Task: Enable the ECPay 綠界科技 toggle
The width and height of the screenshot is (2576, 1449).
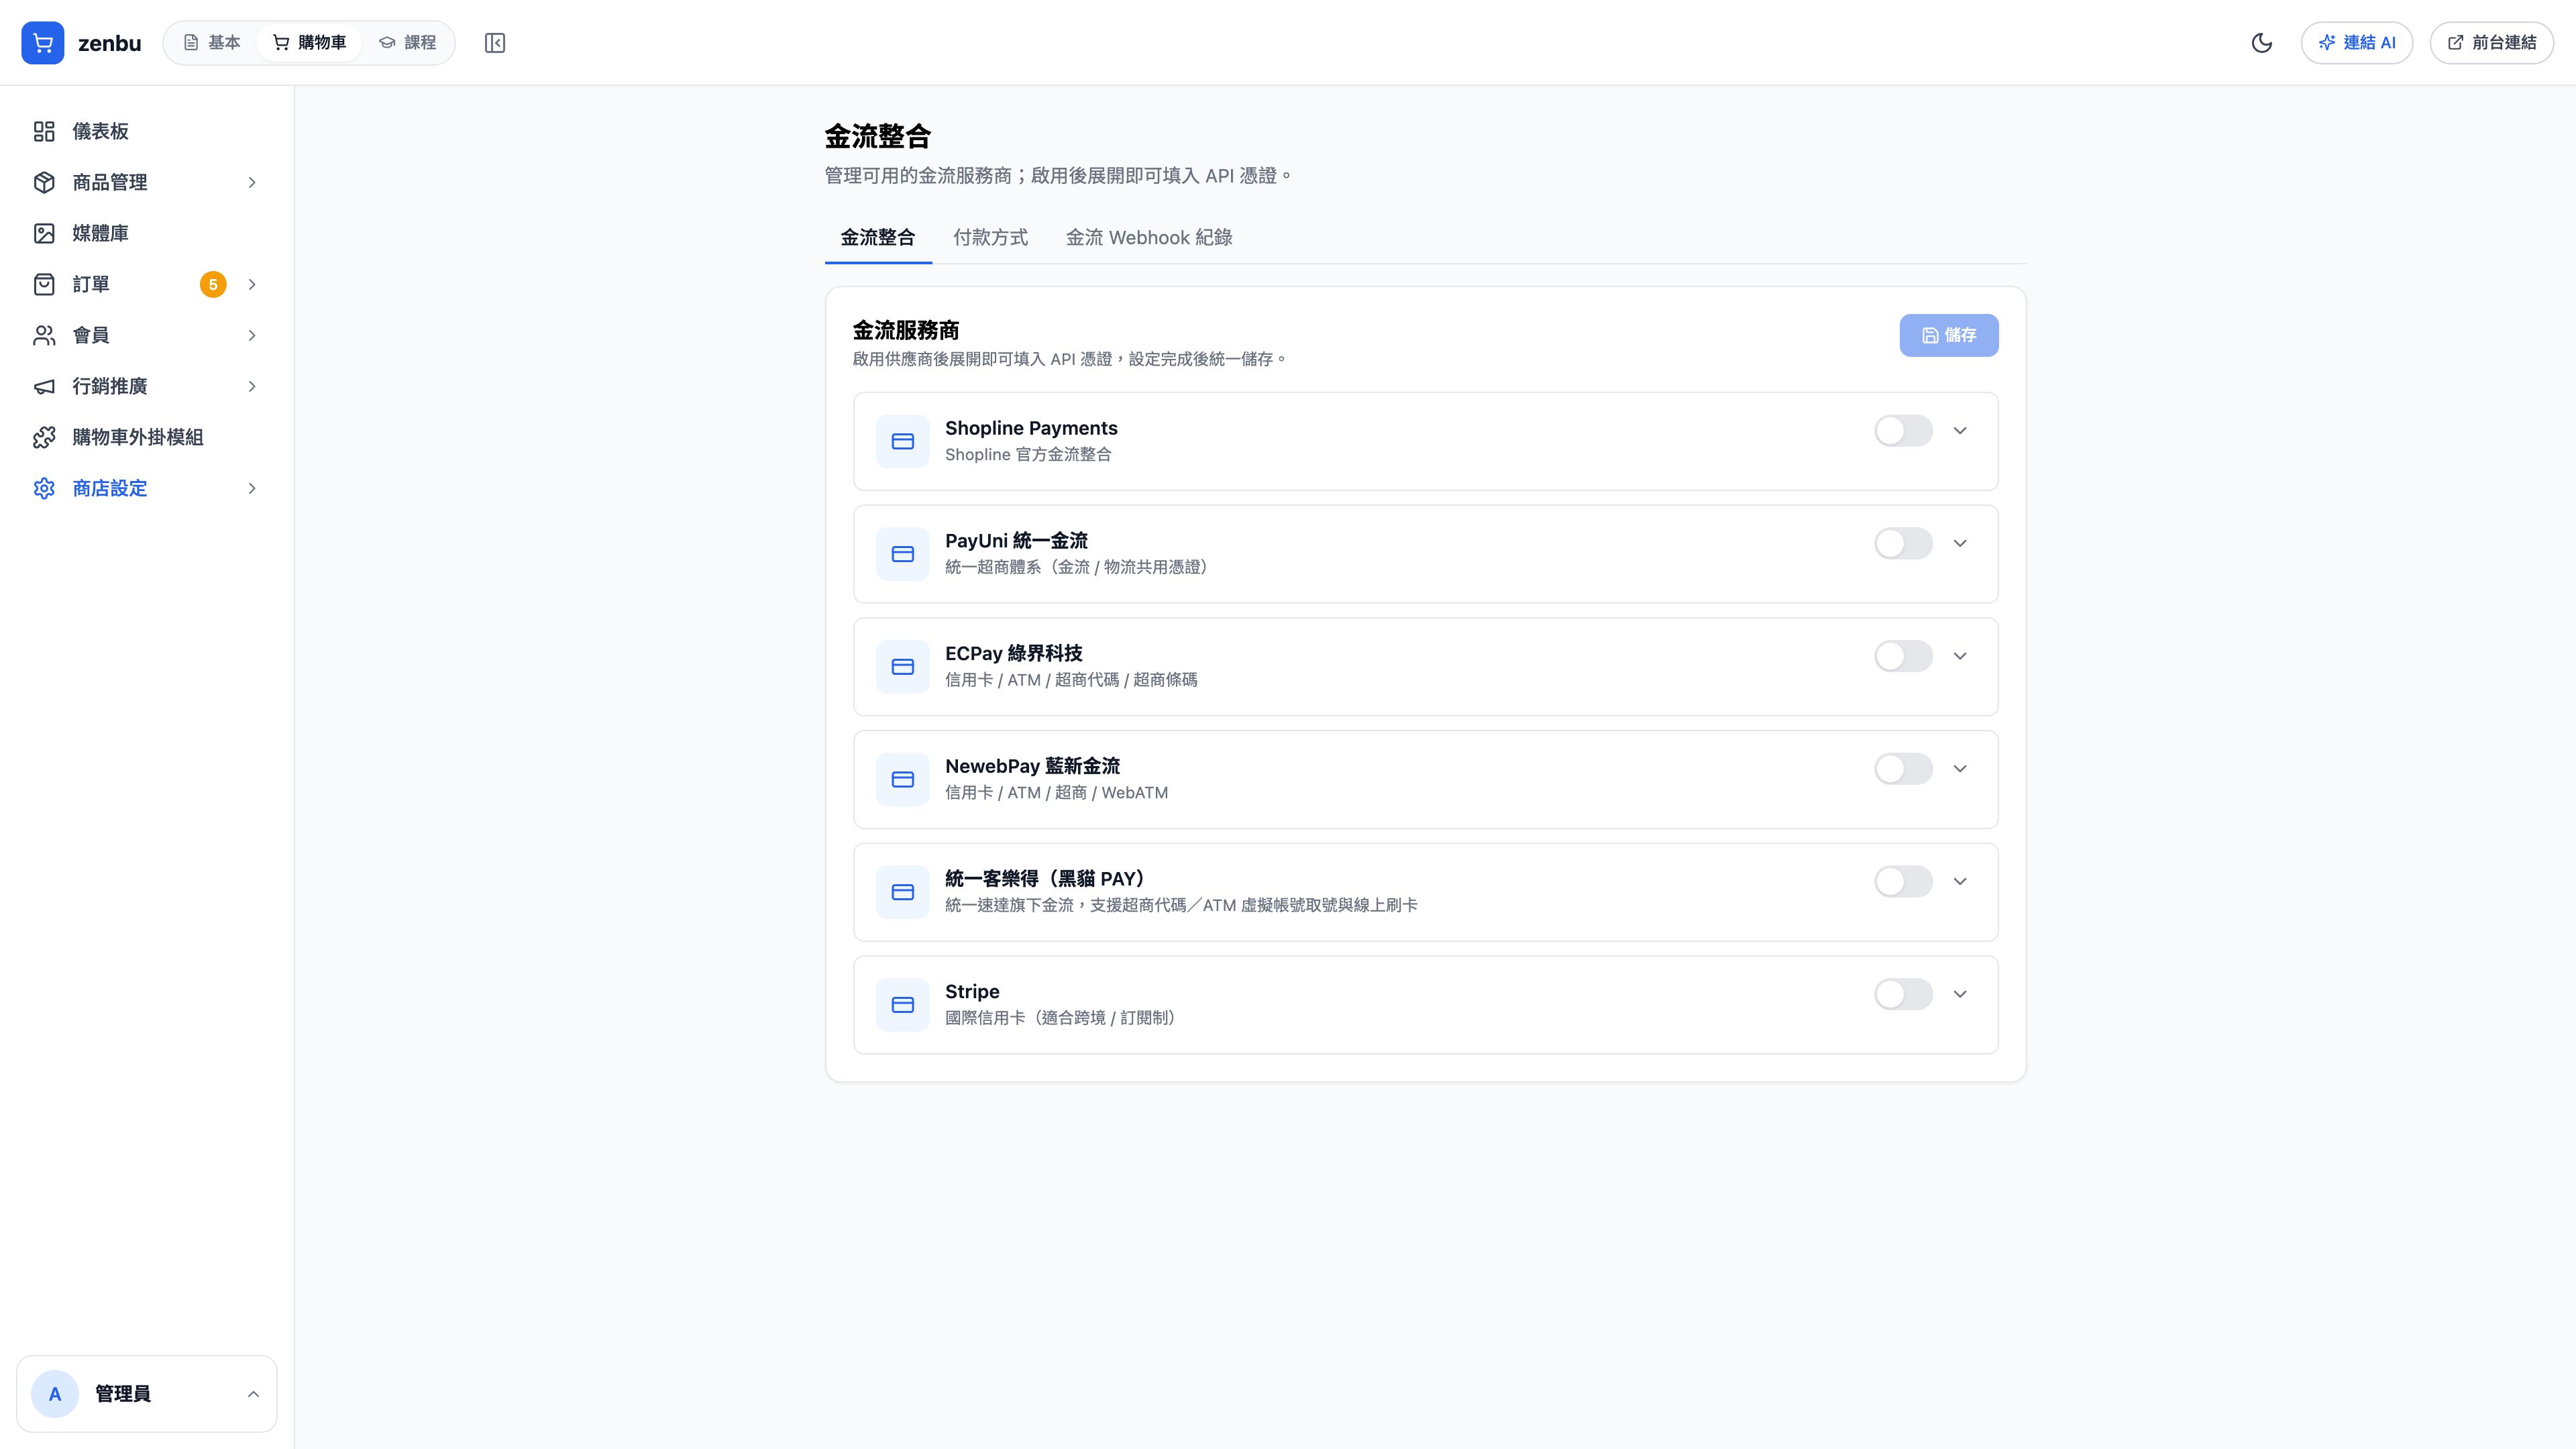Action: (1904, 656)
